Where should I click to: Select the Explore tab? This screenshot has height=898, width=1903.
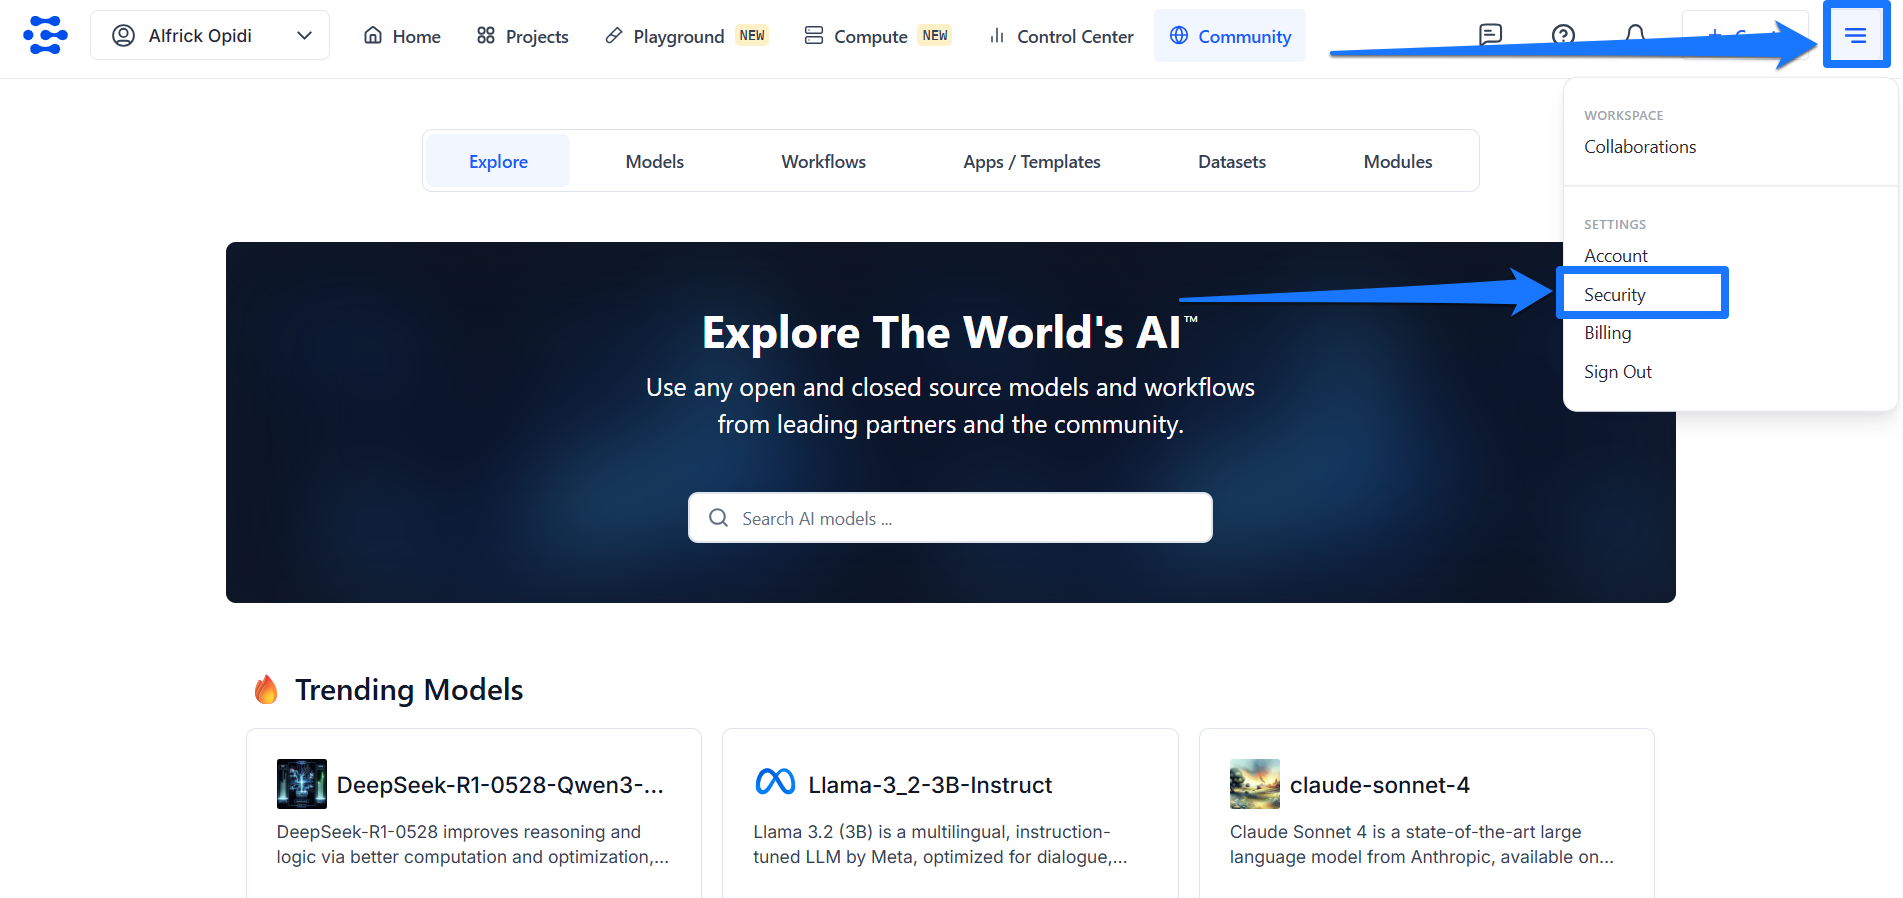pos(498,161)
